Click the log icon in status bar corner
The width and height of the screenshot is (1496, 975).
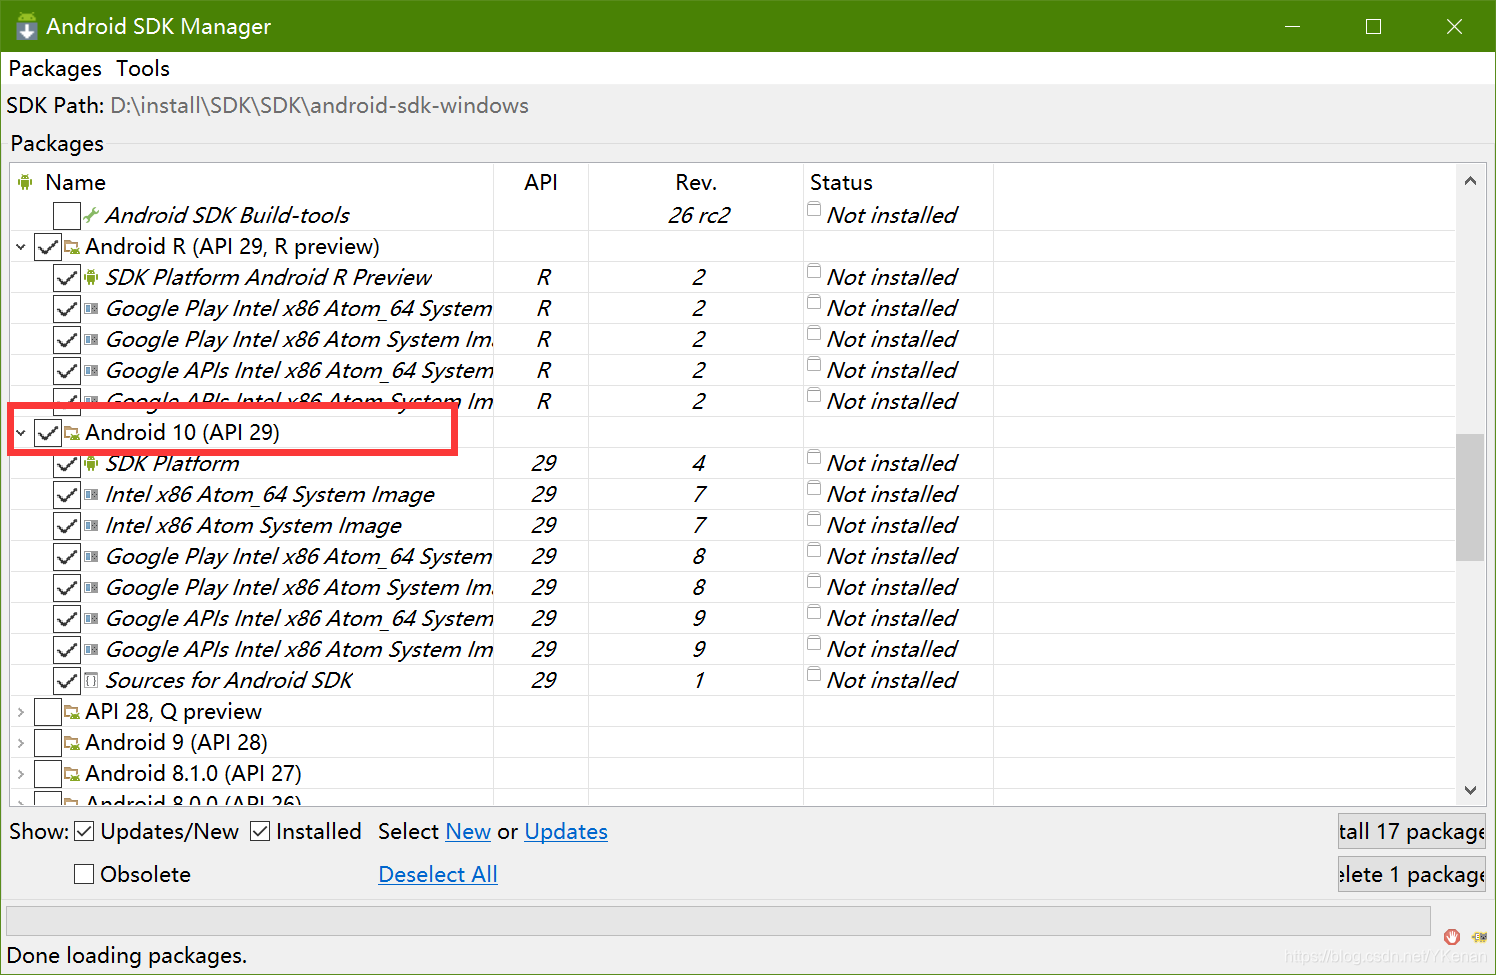(1479, 937)
